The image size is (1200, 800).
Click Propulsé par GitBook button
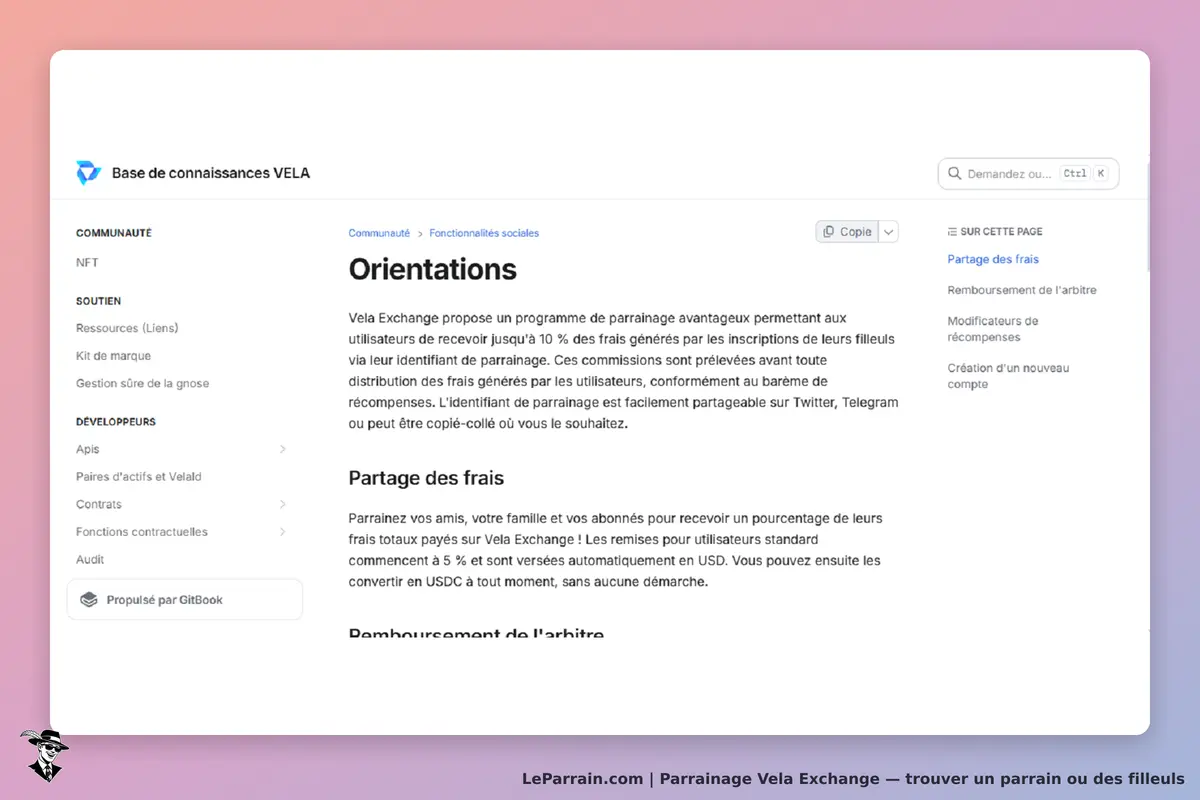[x=184, y=600]
